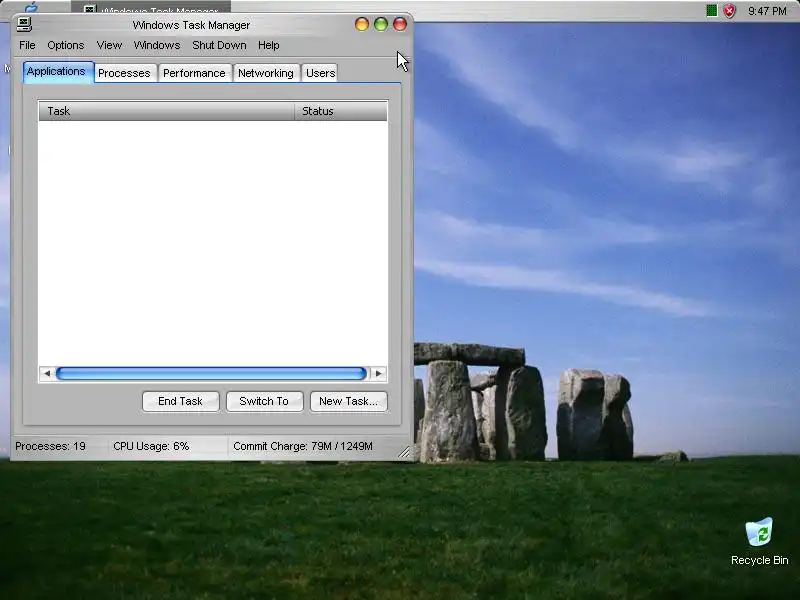Click the Processes: 19 status text
The height and width of the screenshot is (600, 800).
(x=51, y=446)
